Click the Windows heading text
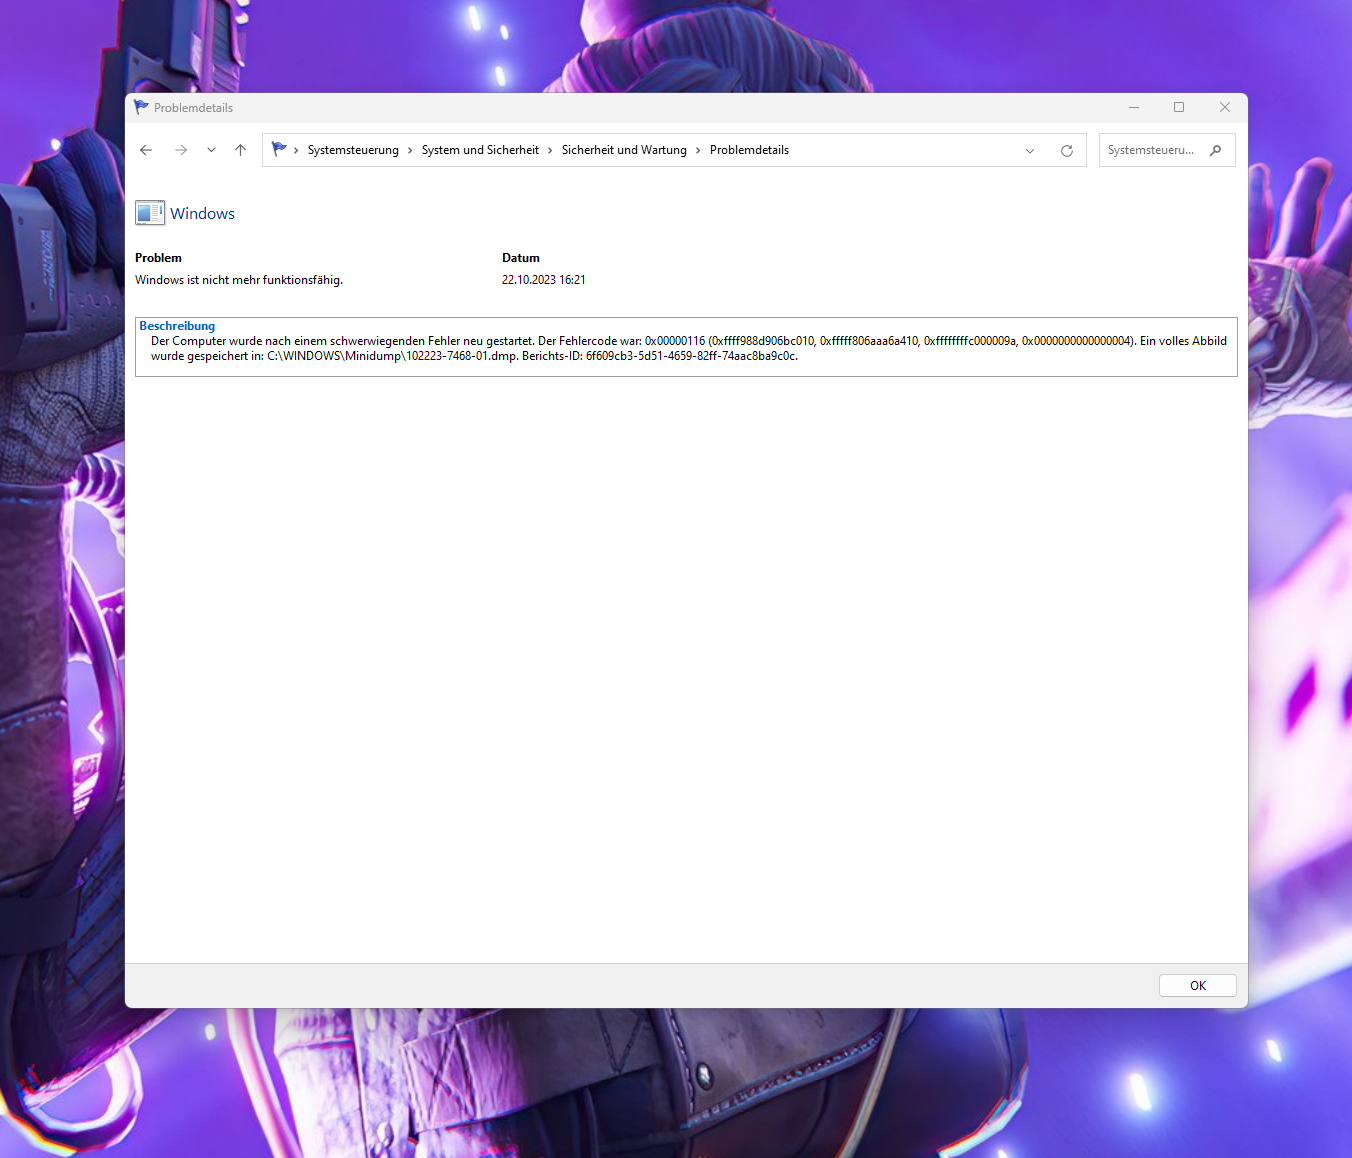The height and width of the screenshot is (1158, 1352). pos(202,214)
